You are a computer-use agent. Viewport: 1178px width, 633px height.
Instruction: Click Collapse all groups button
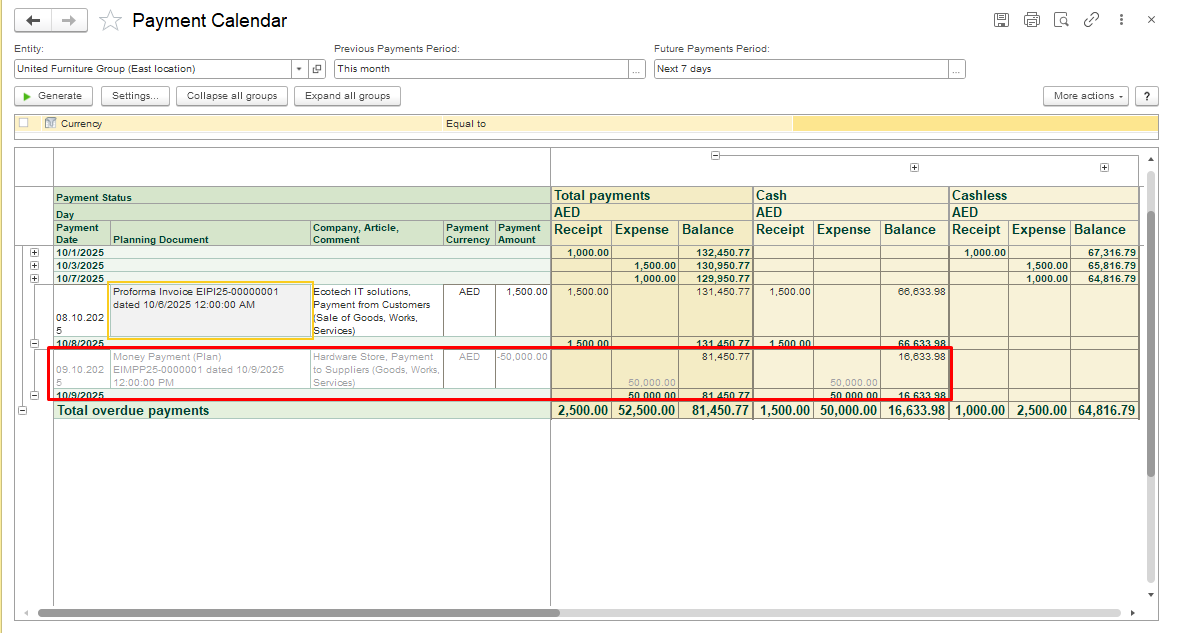click(x=232, y=96)
